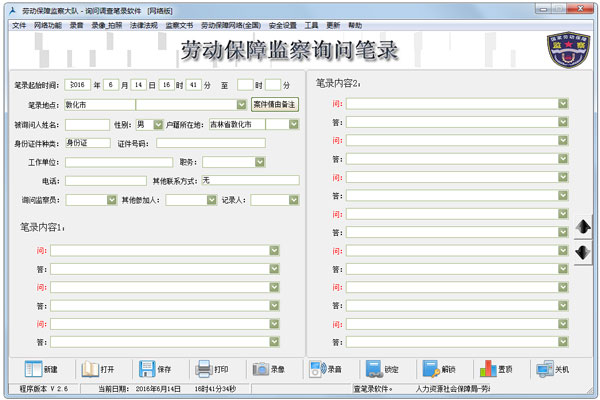Open the 劳动保障网络(全国) menu
The image size is (600, 400).
[x=231, y=25]
